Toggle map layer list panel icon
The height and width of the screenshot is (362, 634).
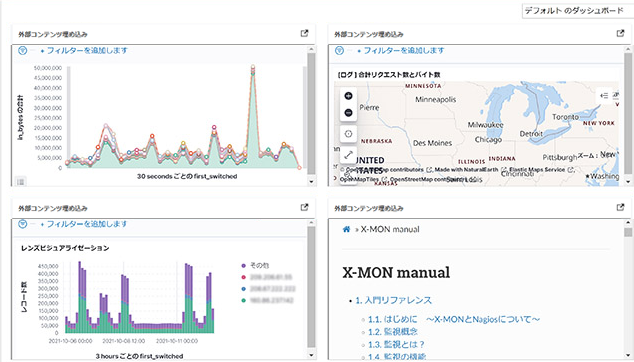604,96
